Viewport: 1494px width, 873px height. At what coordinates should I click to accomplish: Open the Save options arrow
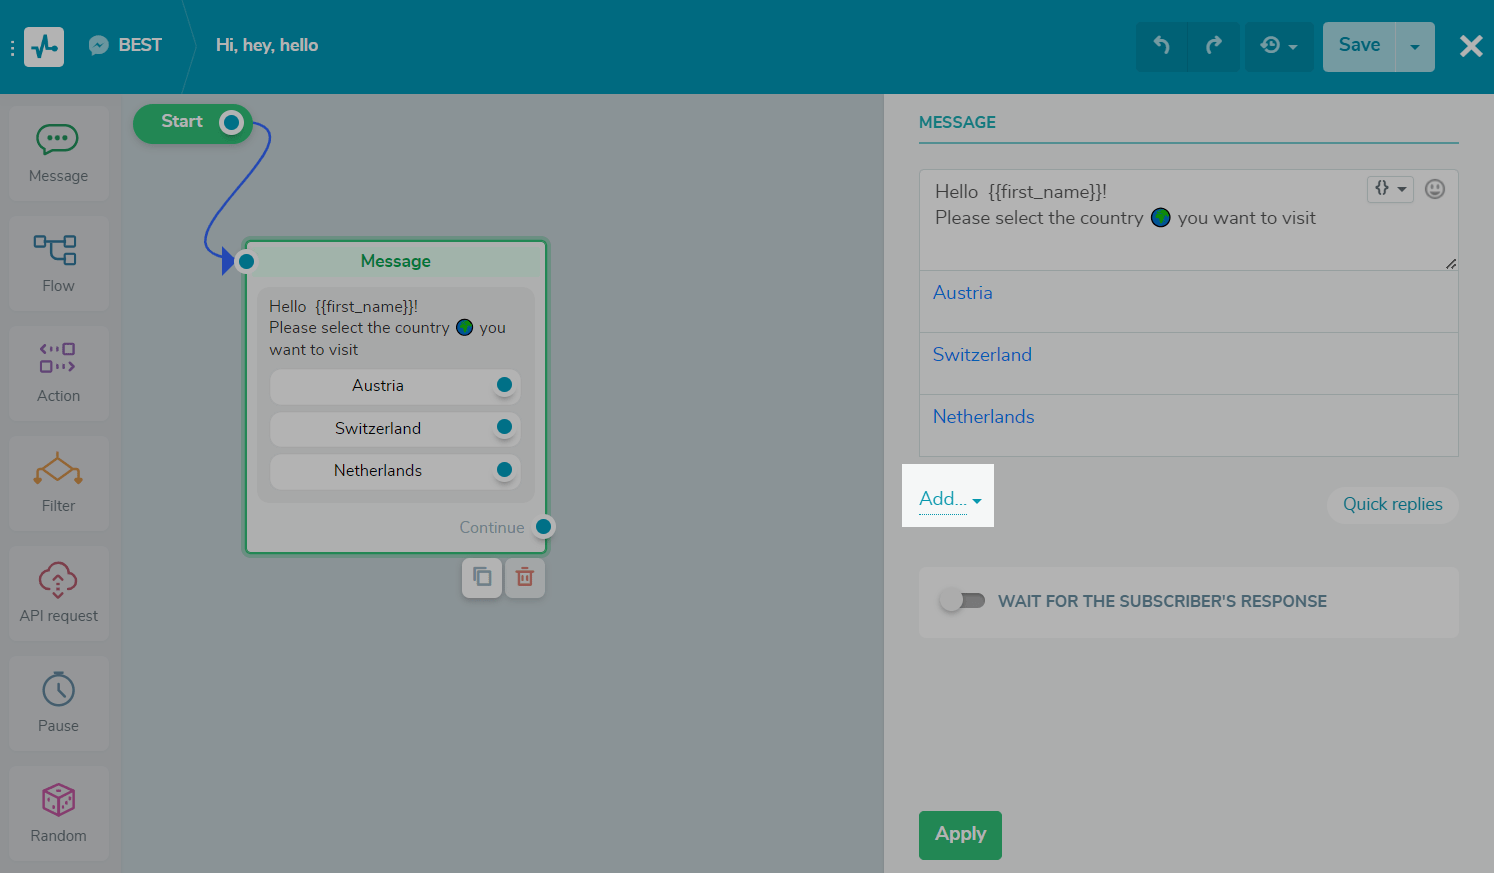pos(1415,46)
